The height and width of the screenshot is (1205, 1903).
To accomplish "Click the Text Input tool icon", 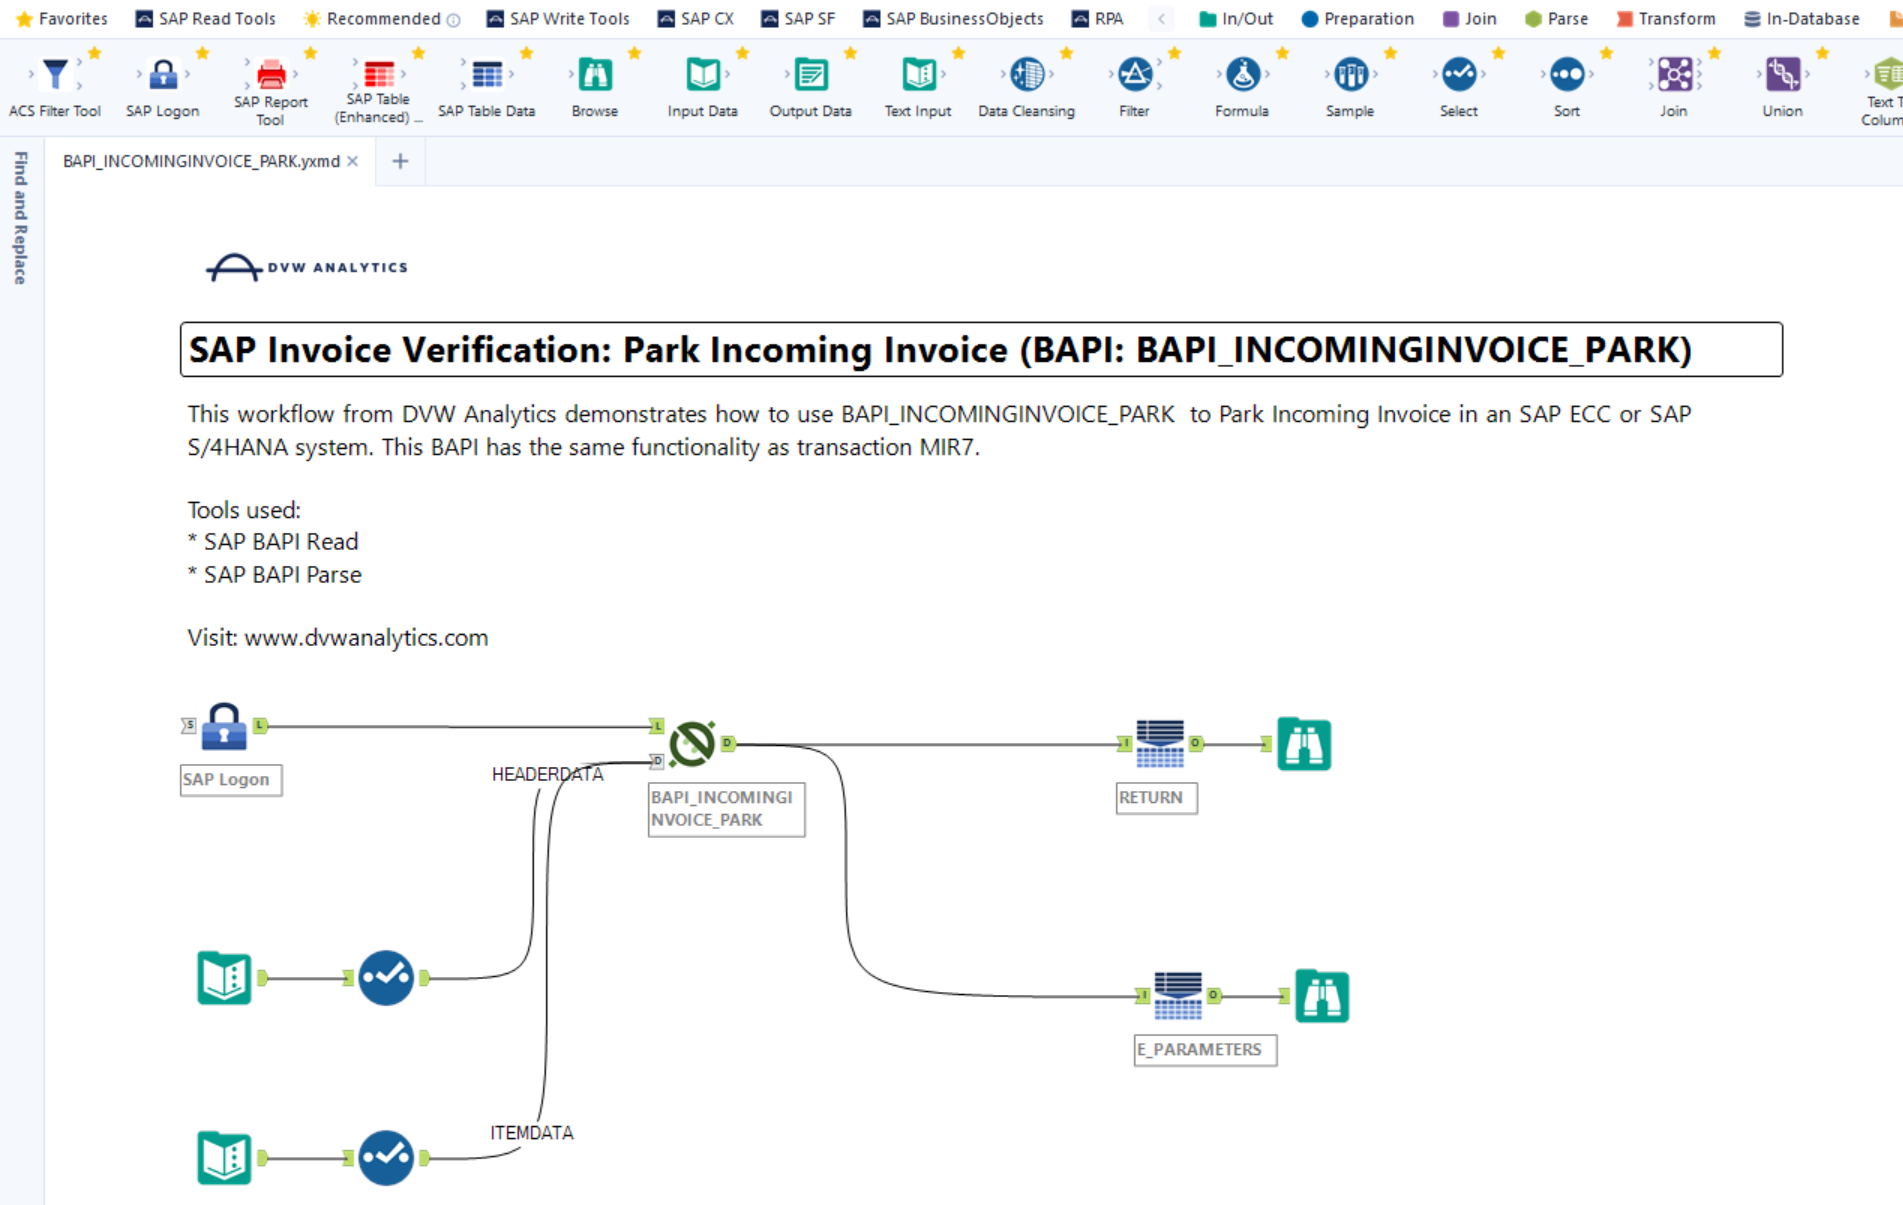I will point(917,75).
